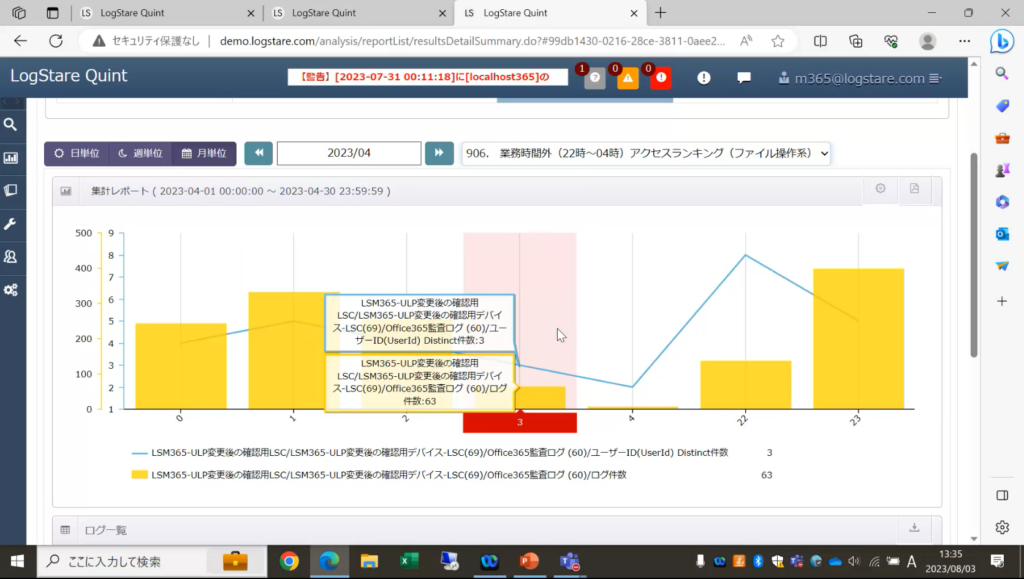Click the chart icon beside 集計レポート title
Screen dimensions: 1024x579
coord(66,191)
